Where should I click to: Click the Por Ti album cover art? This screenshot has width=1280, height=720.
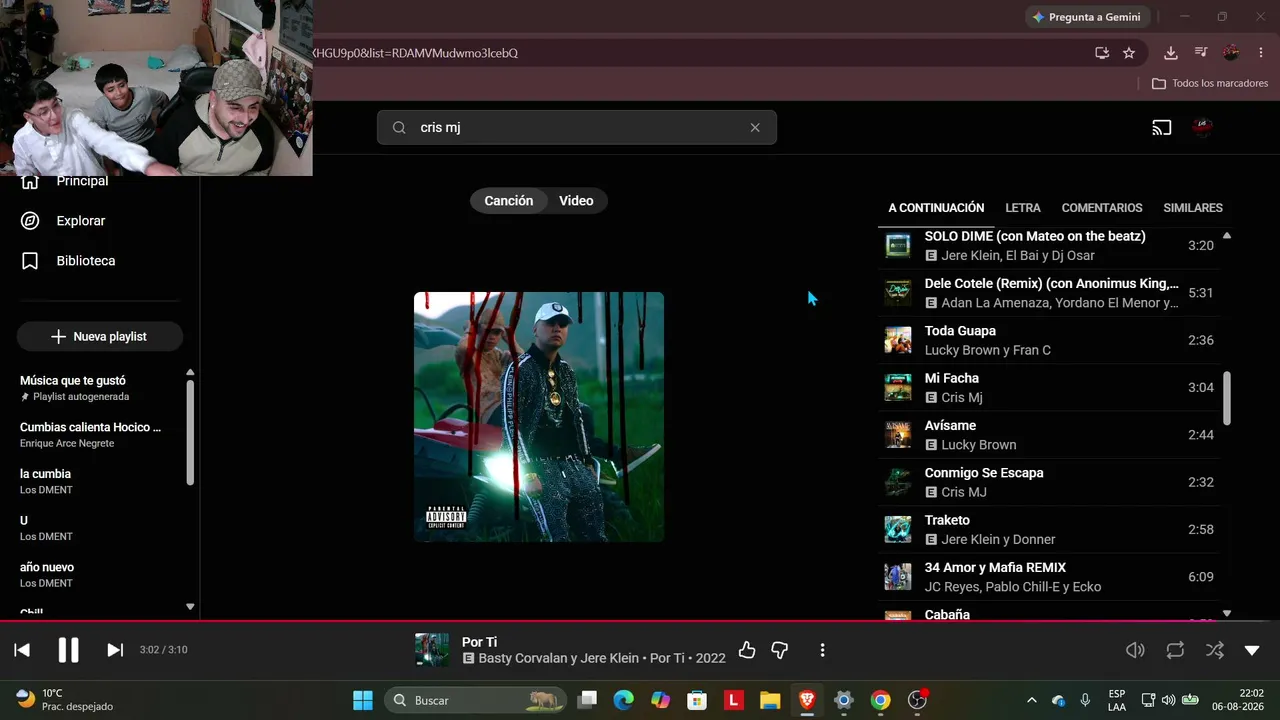(539, 417)
